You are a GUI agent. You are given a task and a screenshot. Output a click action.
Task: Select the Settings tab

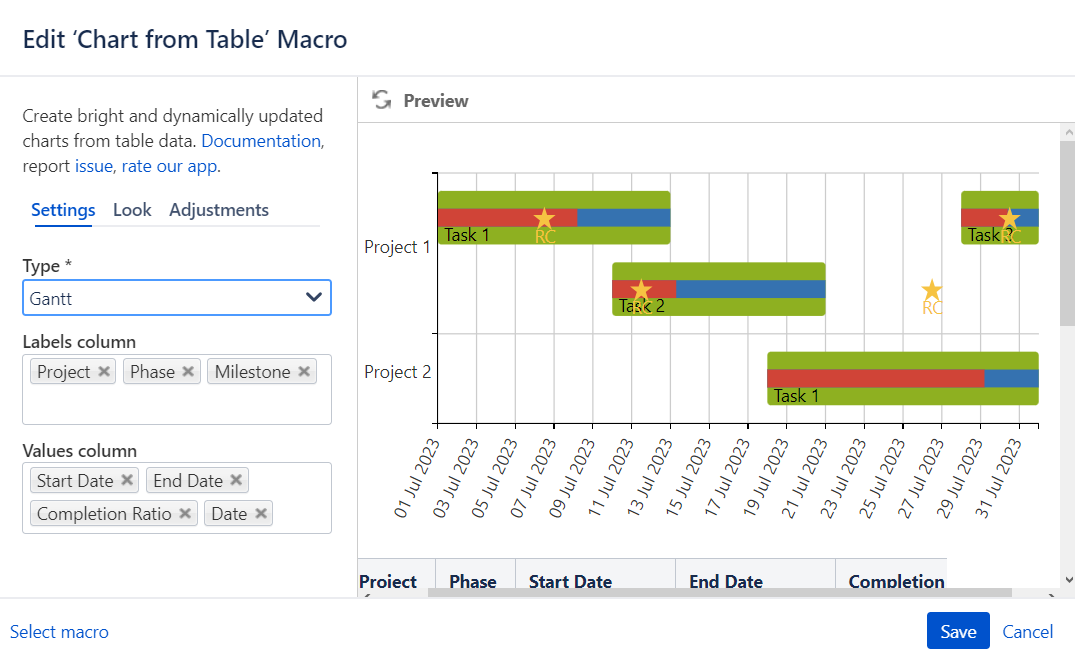(63, 210)
